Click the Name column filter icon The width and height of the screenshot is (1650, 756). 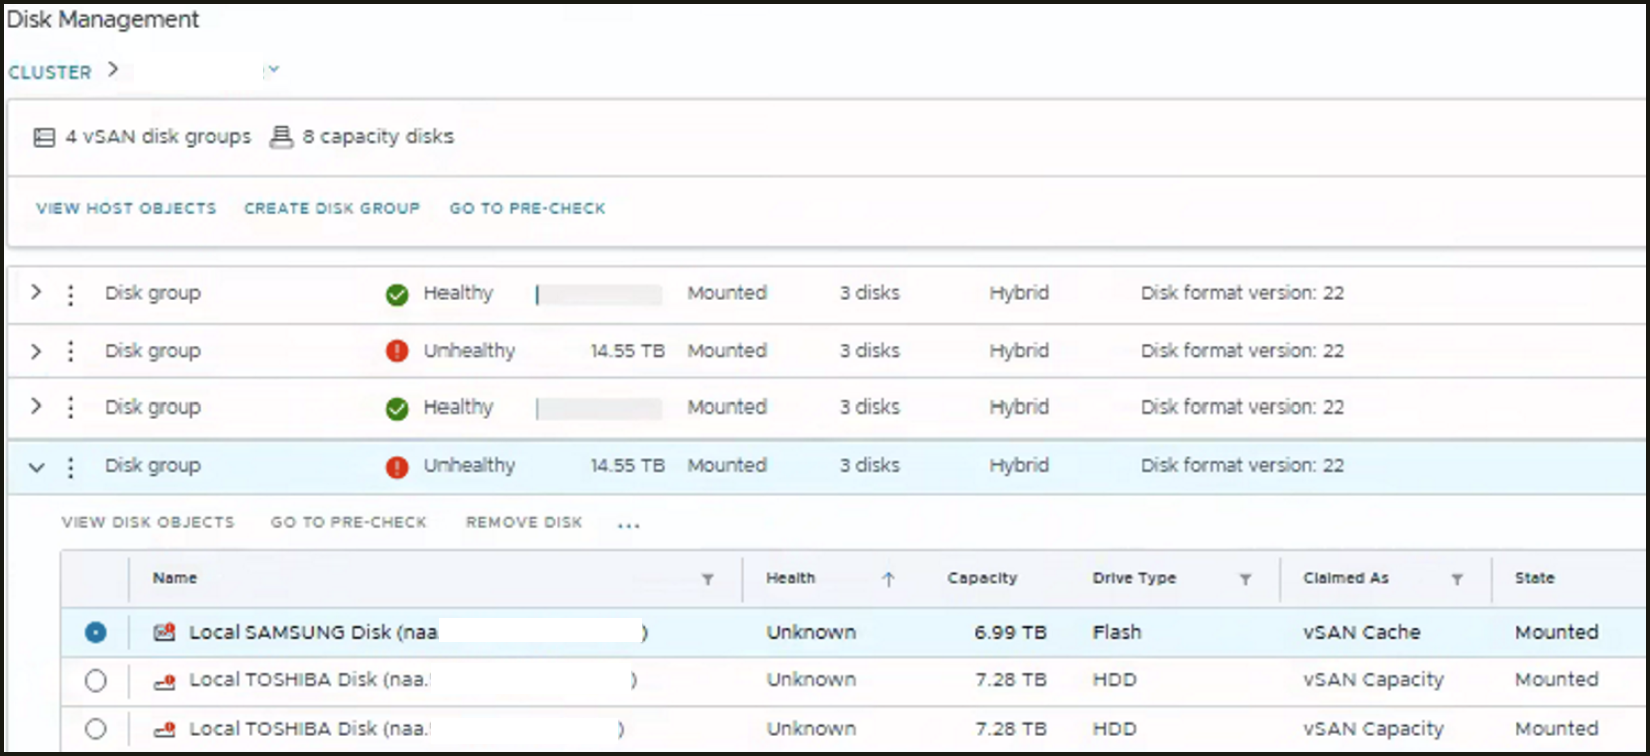coord(707,579)
